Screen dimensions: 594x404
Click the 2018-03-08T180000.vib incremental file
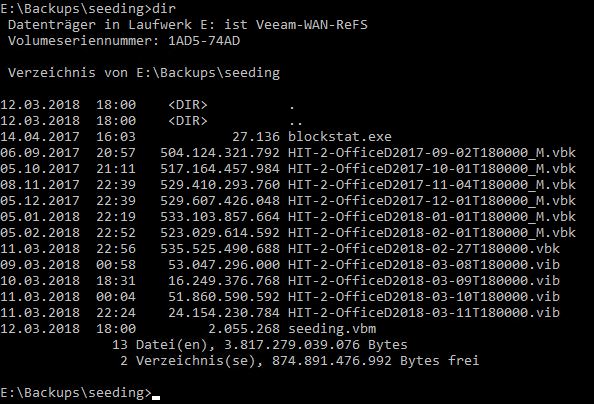pyautogui.click(x=424, y=265)
